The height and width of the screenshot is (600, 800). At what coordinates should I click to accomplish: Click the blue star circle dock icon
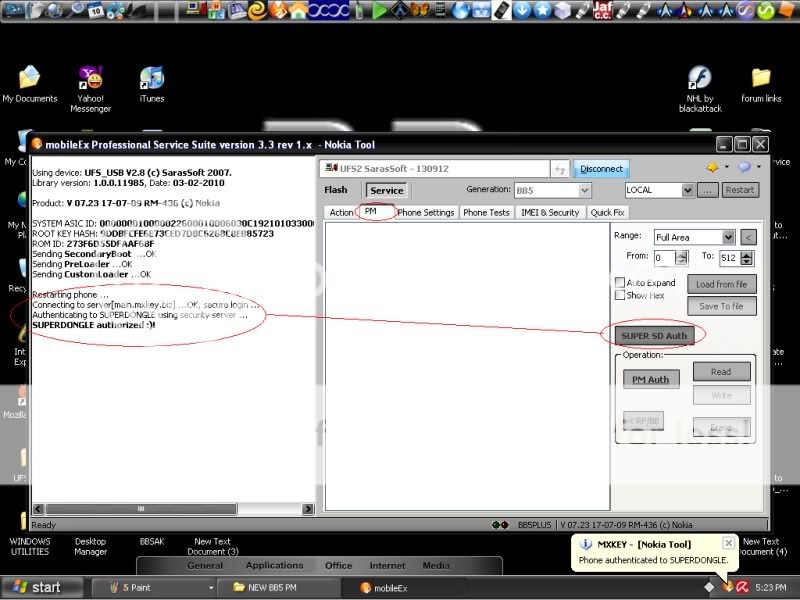click(542, 11)
